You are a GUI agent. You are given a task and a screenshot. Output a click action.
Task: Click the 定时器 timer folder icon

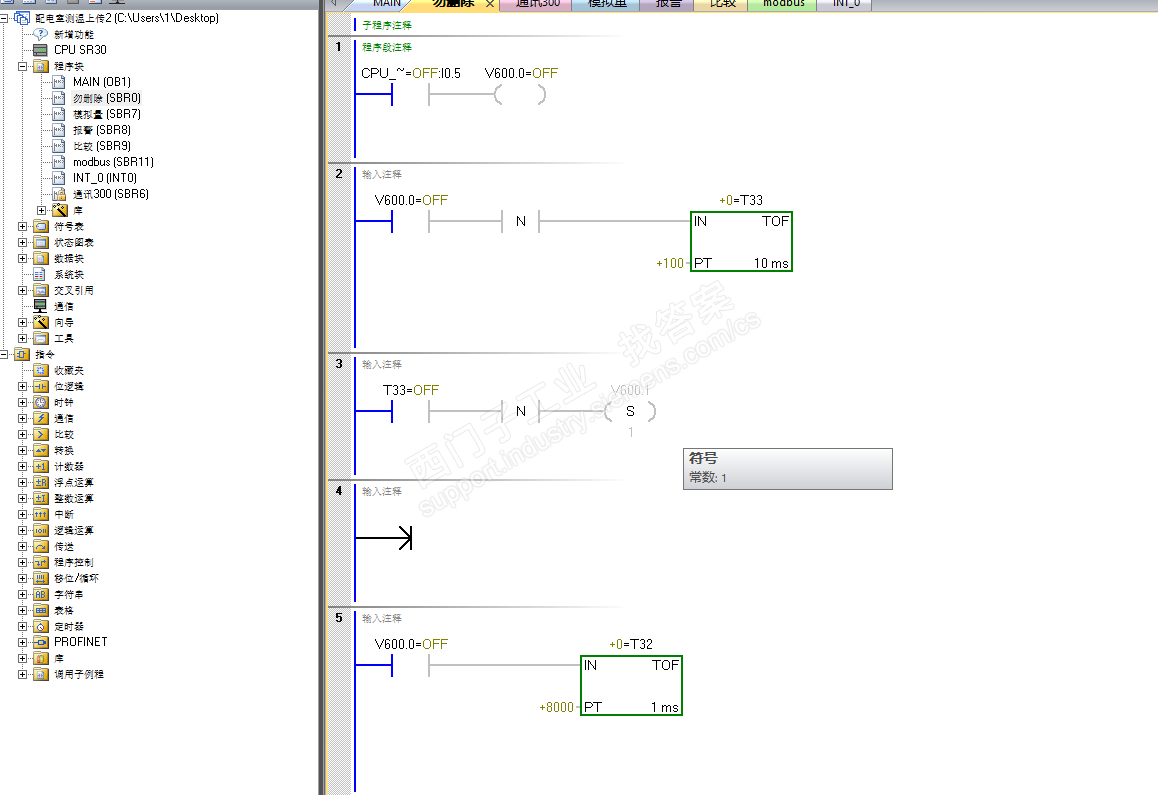[41, 627]
